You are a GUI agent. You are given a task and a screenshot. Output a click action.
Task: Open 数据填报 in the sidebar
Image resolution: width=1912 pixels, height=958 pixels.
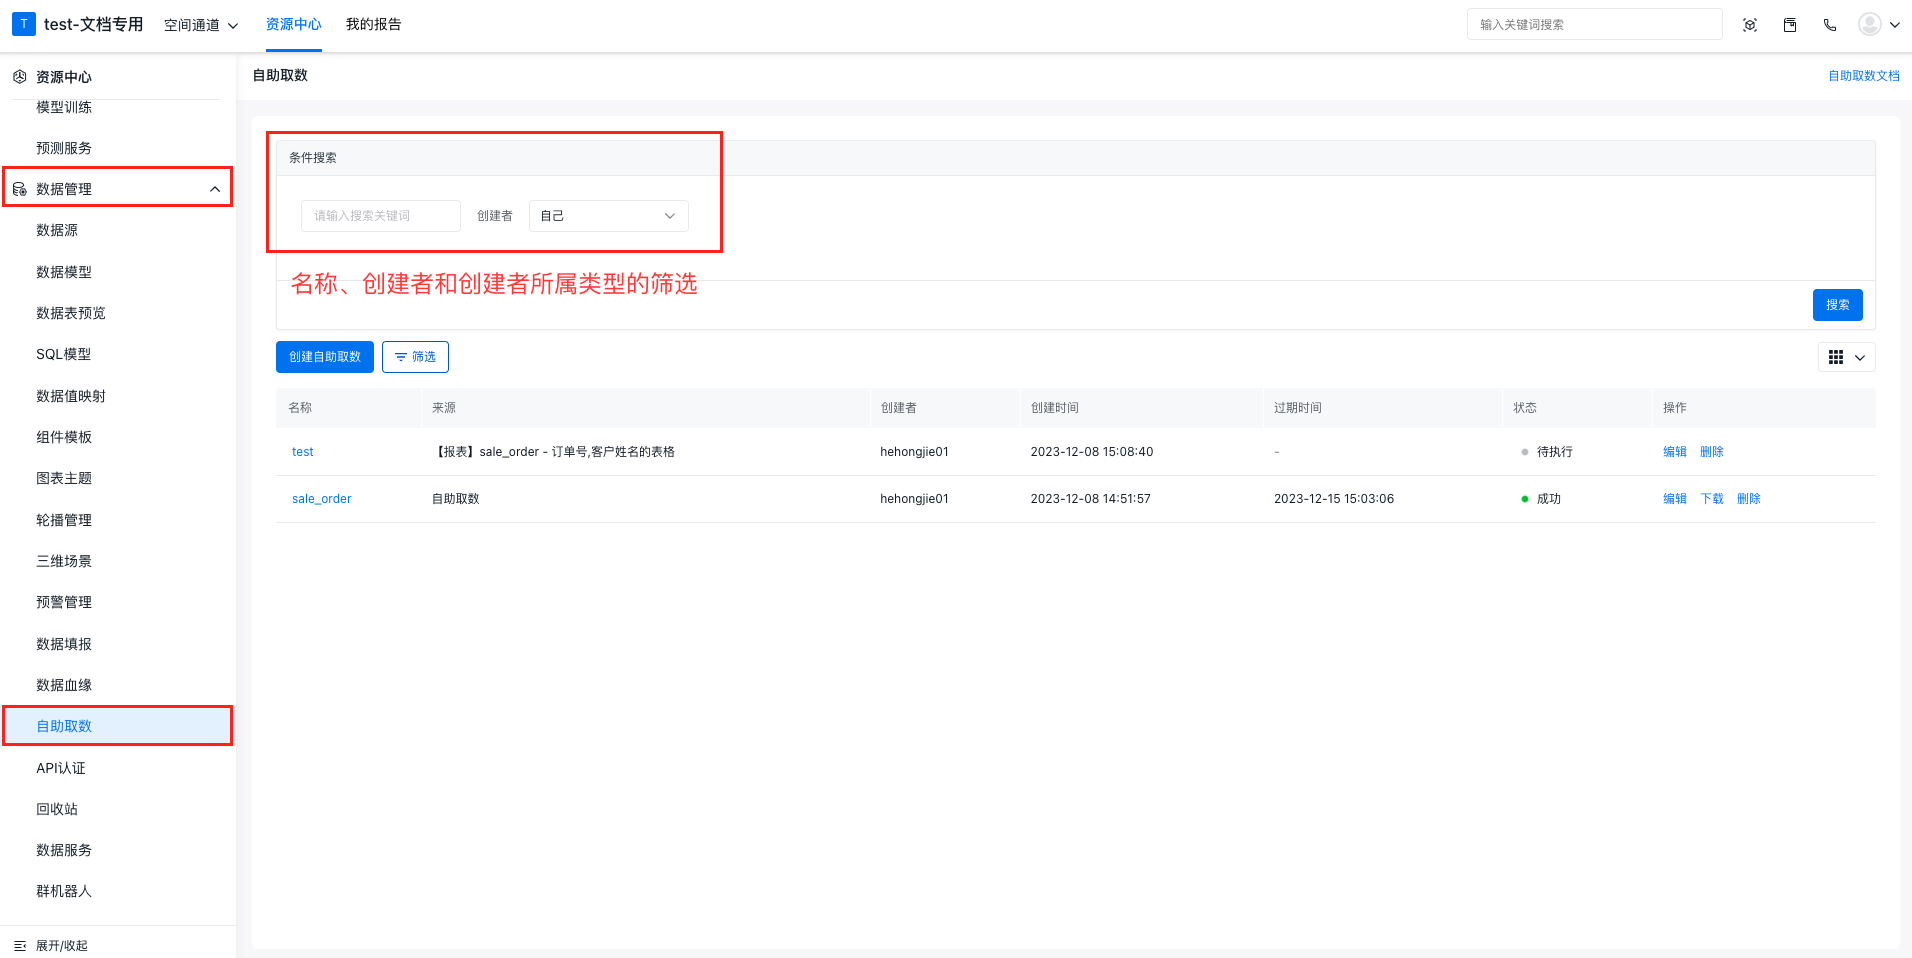(x=64, y=644)
